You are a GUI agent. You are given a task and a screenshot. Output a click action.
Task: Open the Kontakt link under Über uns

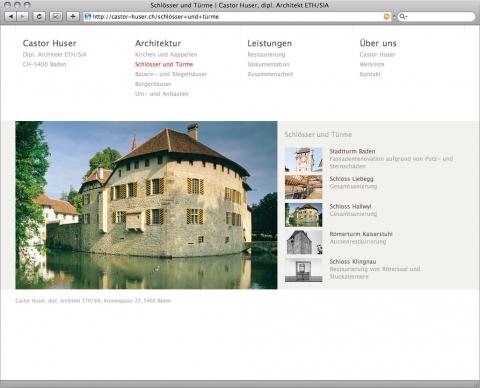point(370,74)
